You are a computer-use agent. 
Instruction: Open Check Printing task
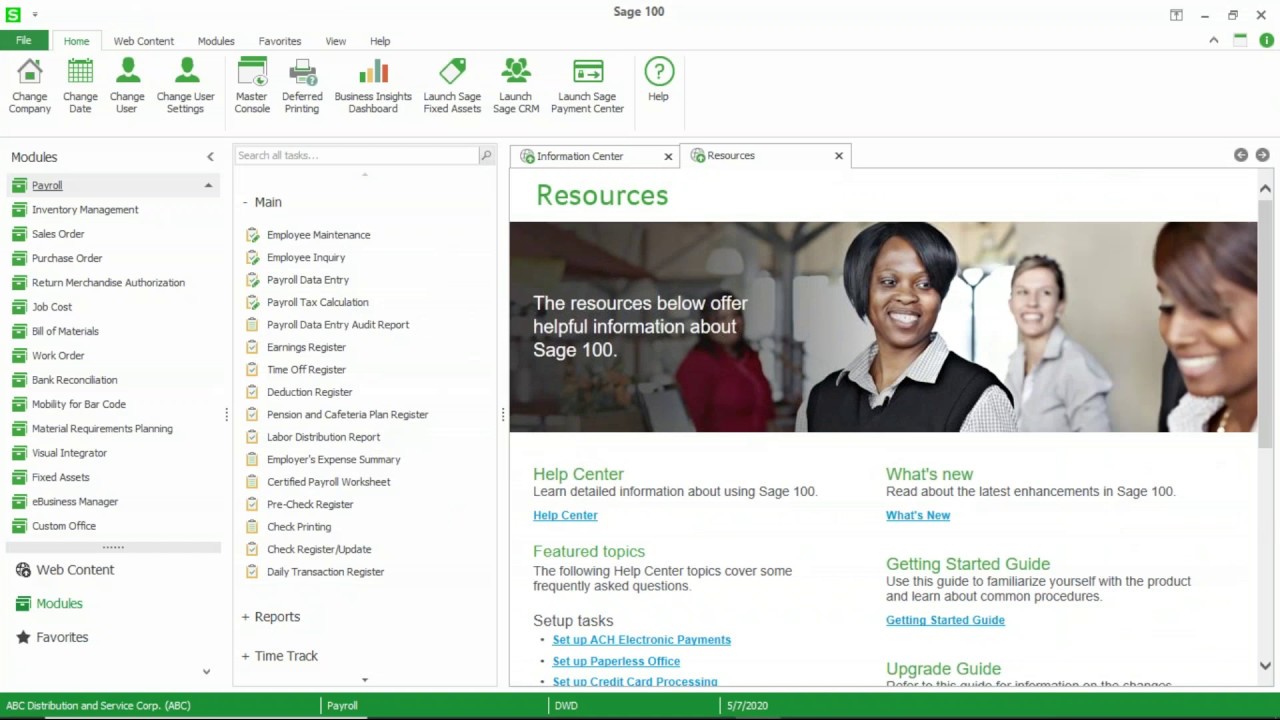(299, 527)
